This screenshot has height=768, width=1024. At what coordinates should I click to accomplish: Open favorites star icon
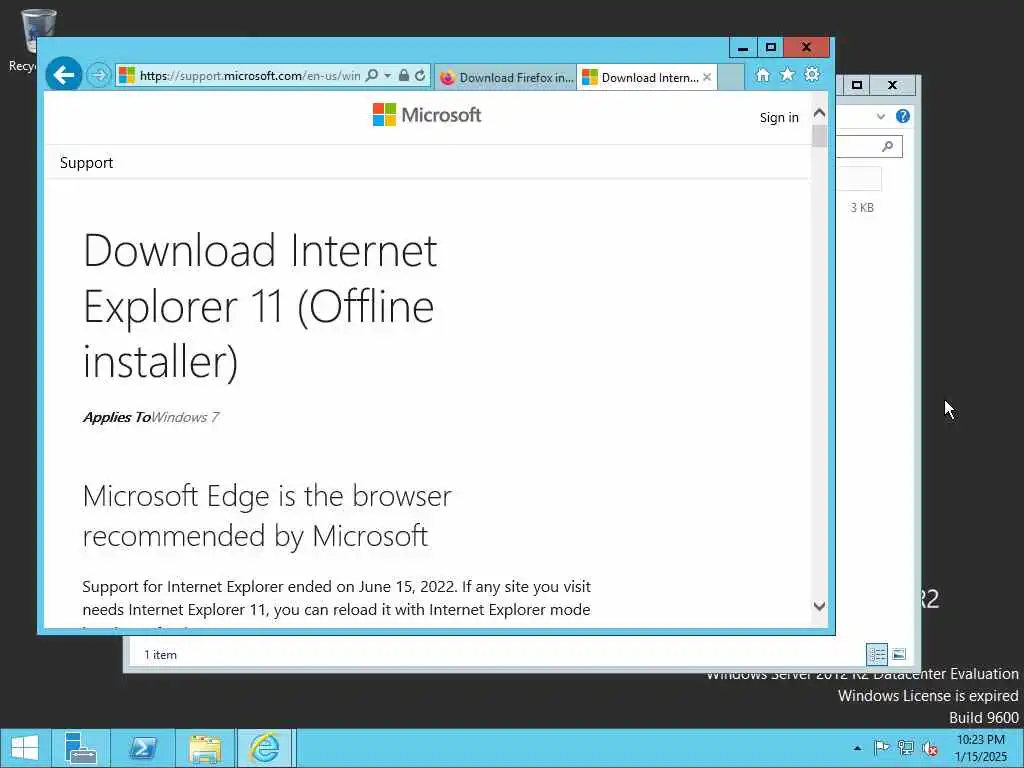[787, 75]
